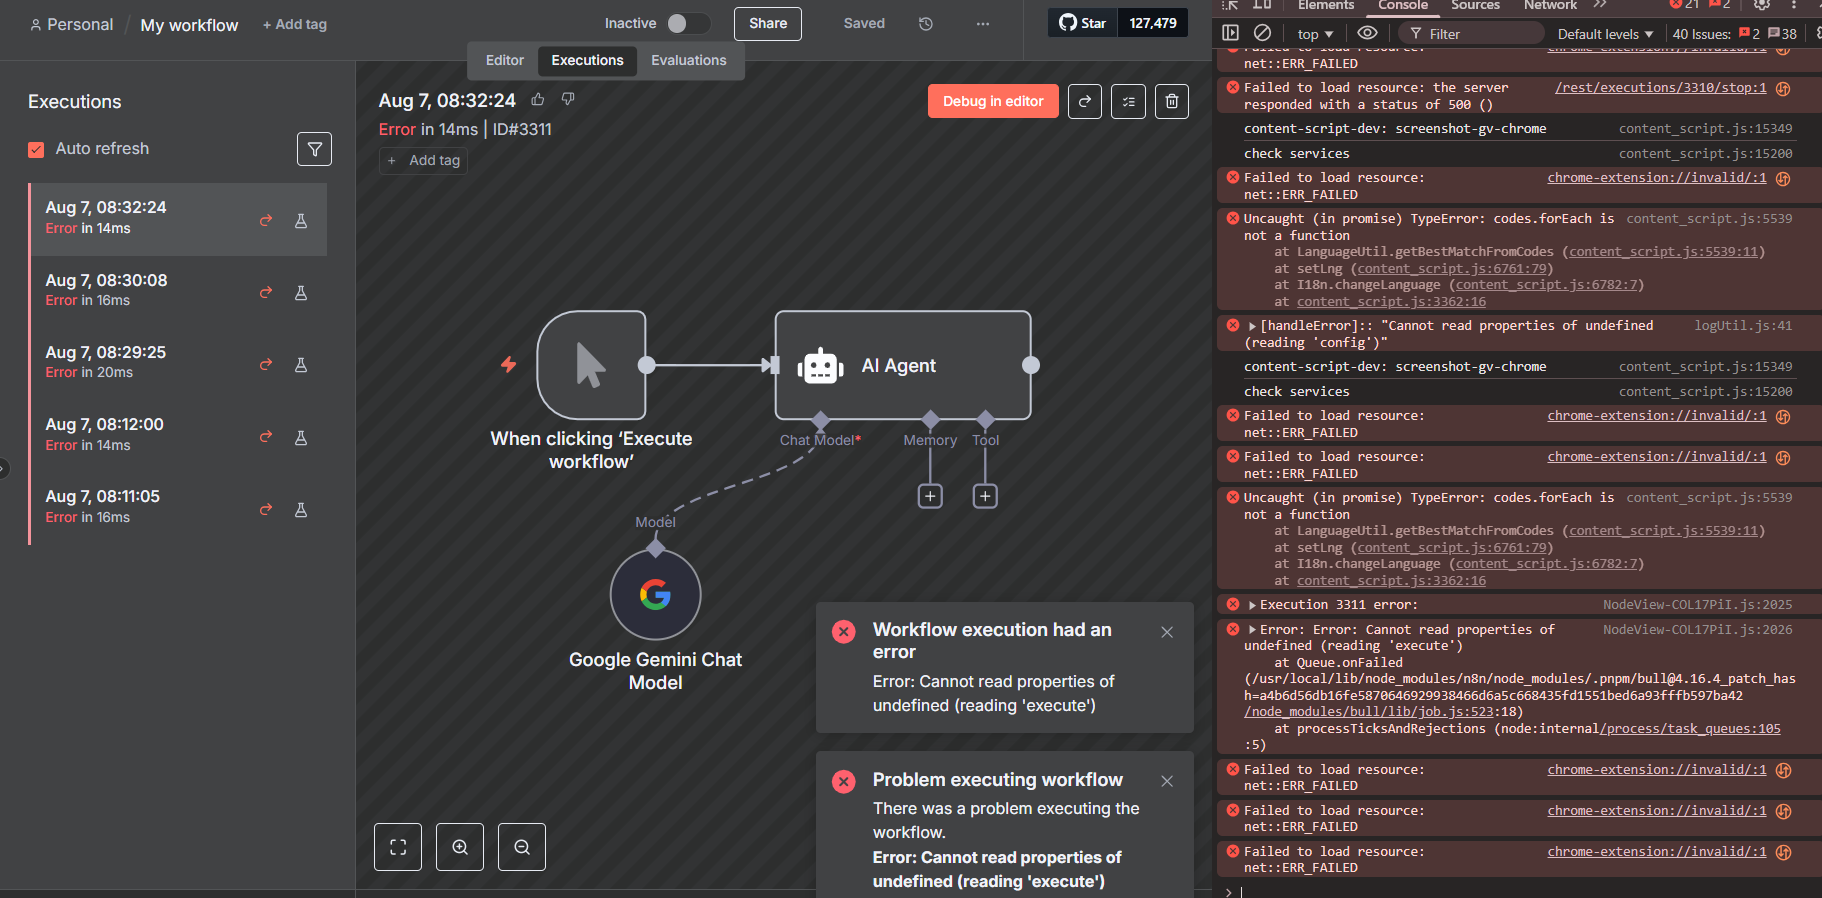Dismiss the Workflow execution had an error notification
Image resolution: width=1822 pixels, height=898 pixels.
(x=1167, y=632)
